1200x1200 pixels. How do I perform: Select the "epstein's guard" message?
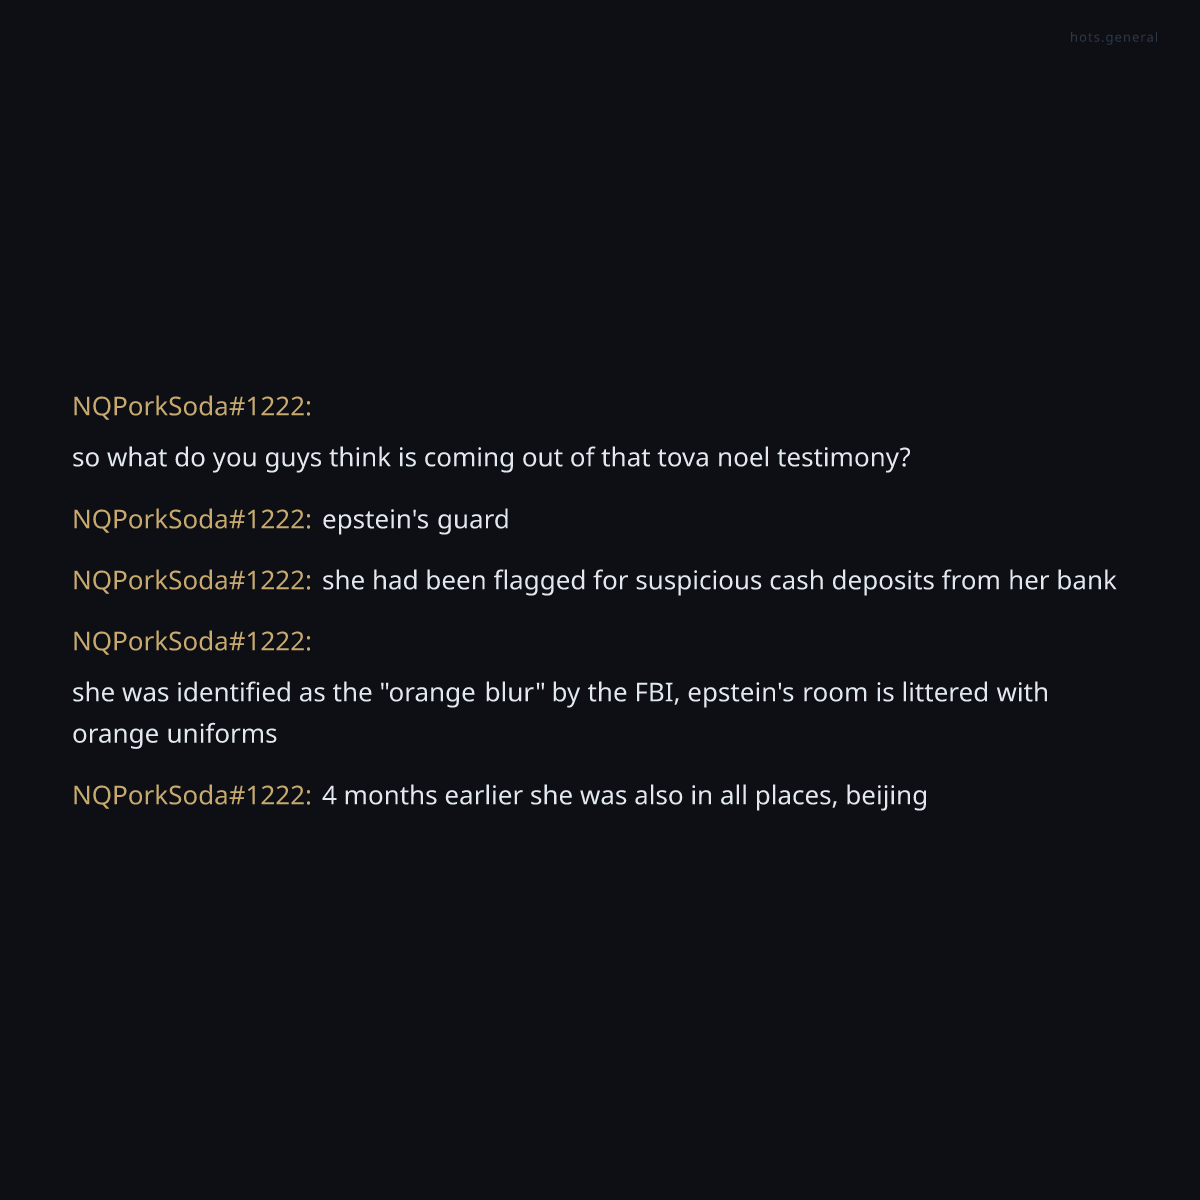click(415, 519)
